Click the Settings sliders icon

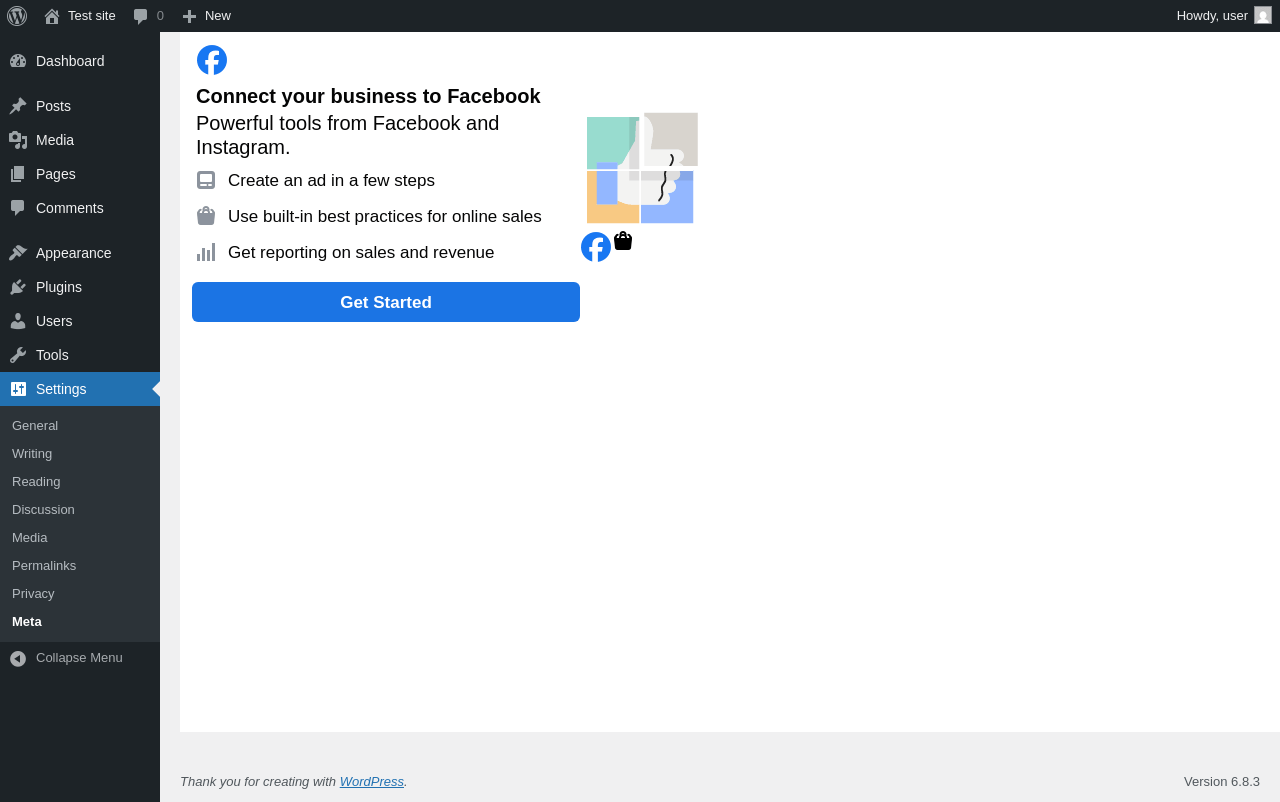[x=18, y=389]
